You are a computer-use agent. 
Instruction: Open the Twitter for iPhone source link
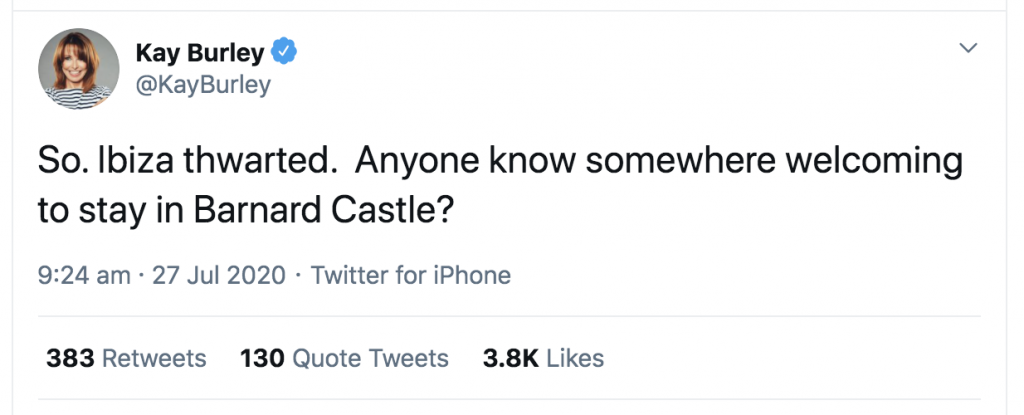pos(411,275)
